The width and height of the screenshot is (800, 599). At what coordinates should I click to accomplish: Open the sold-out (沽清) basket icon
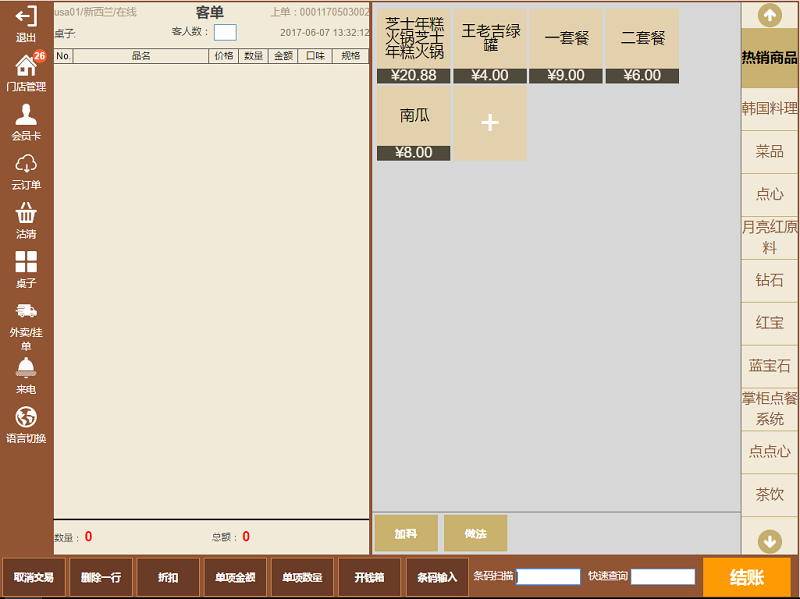click(x=26, y=213)
